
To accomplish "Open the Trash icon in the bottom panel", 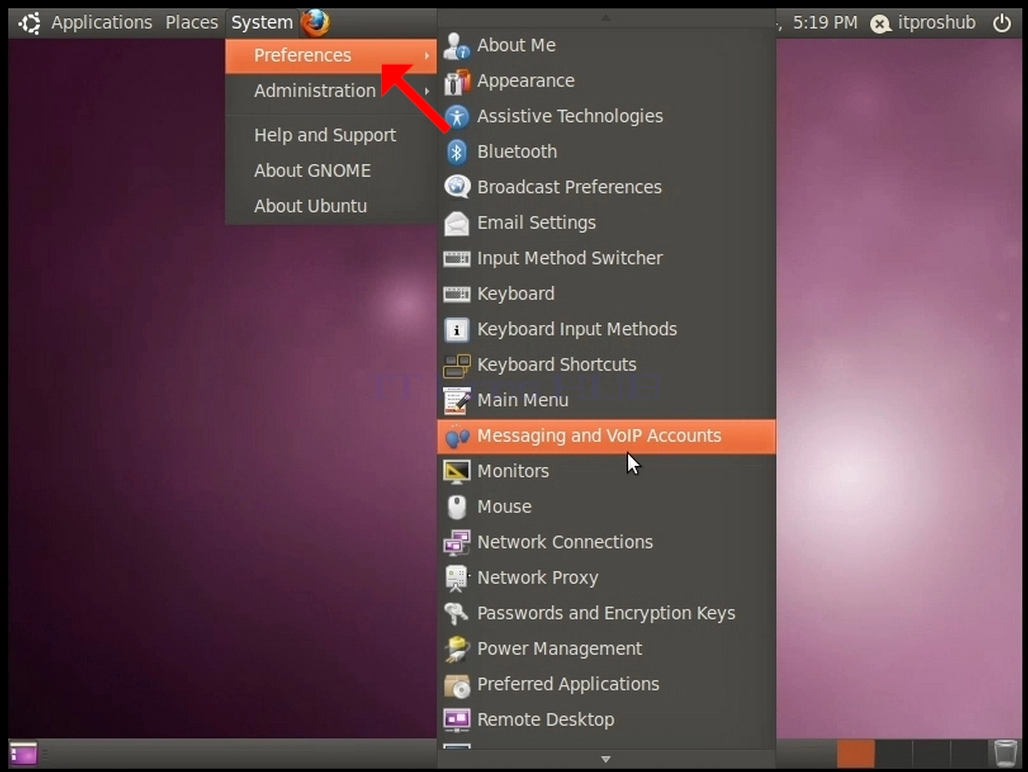I will 1005,752.
